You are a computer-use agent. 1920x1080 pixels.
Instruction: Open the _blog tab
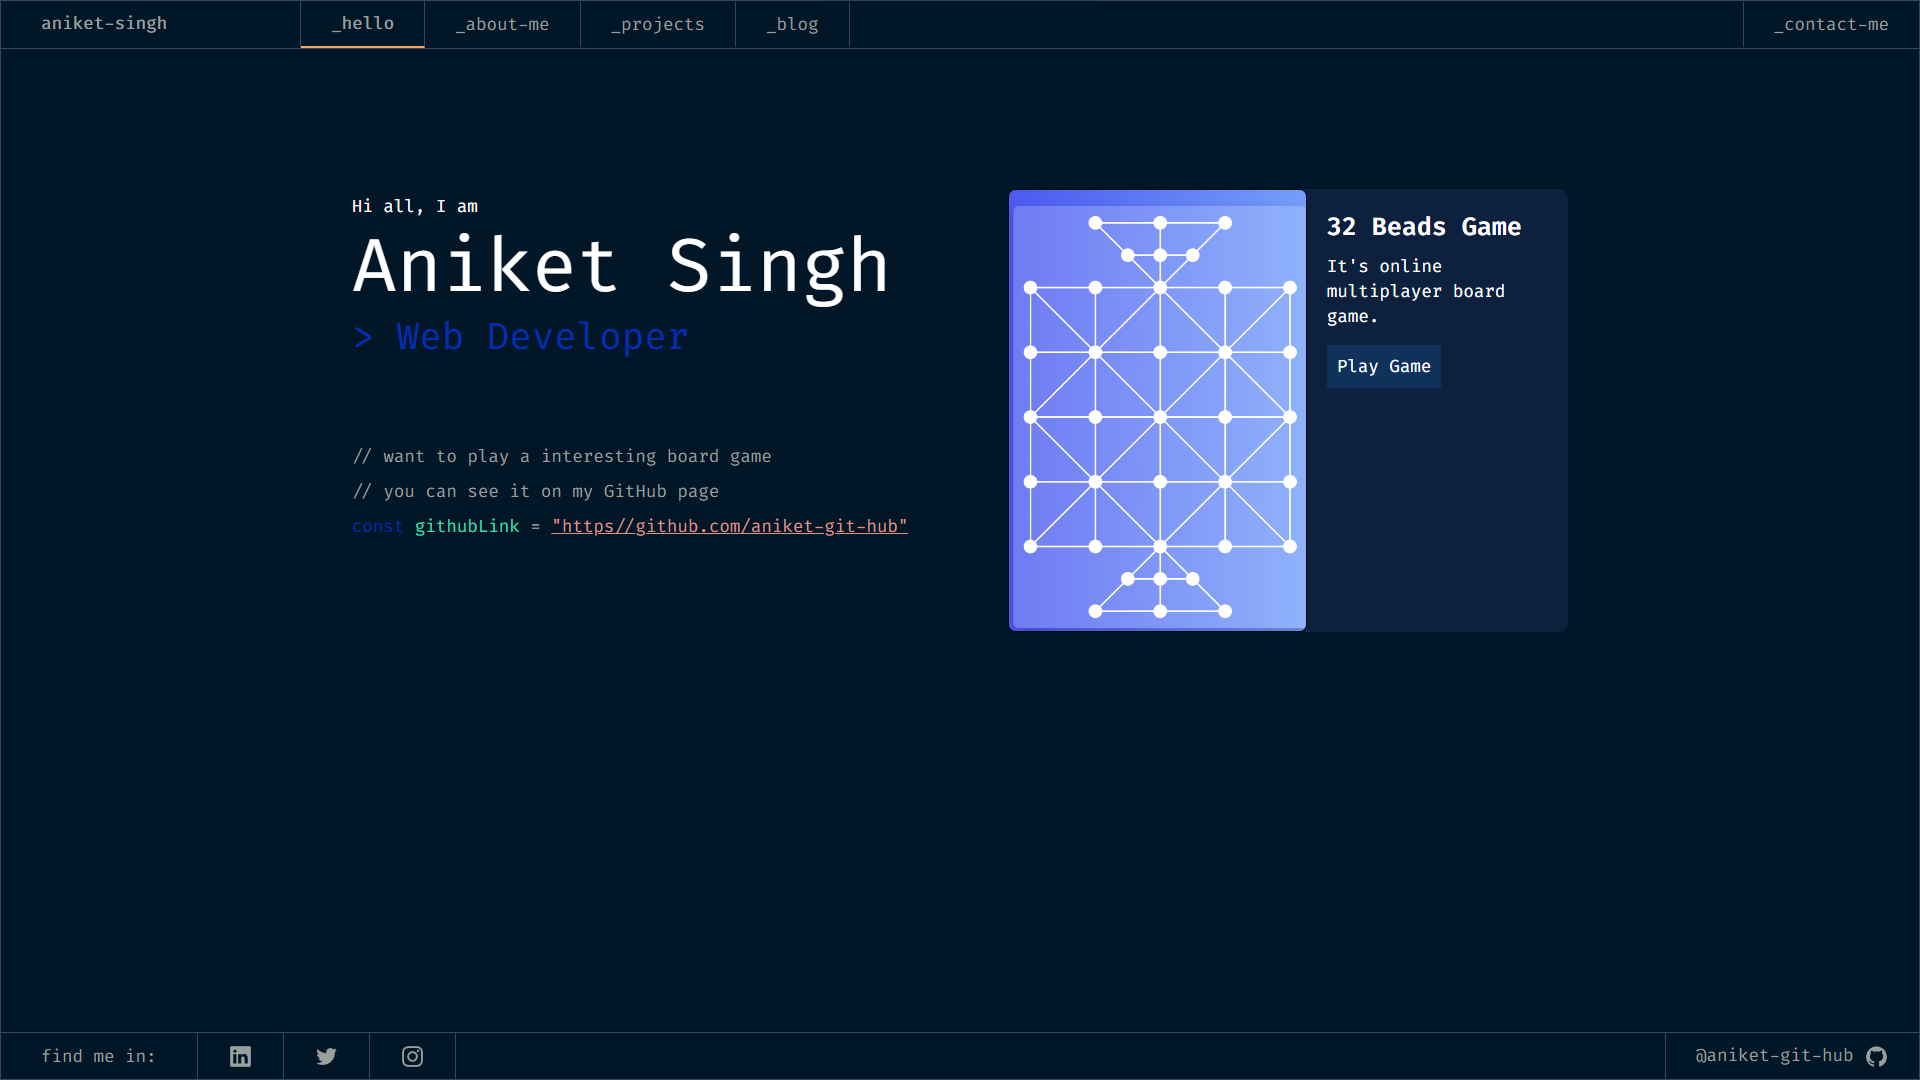pos(792,24)
